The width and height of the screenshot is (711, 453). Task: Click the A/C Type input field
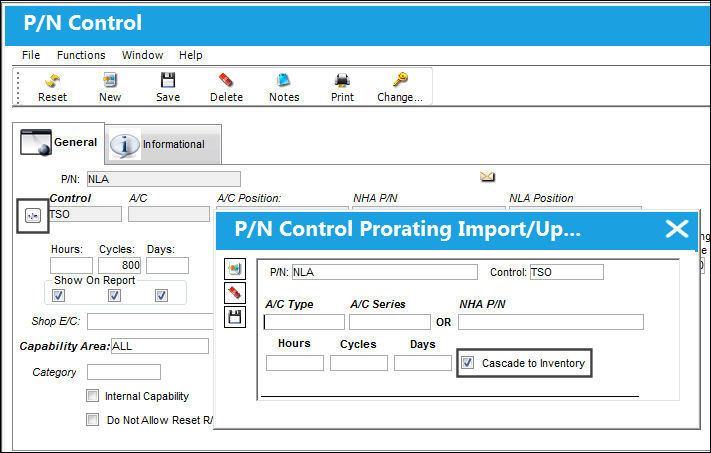pyautogui.click(x=304, y=322)
